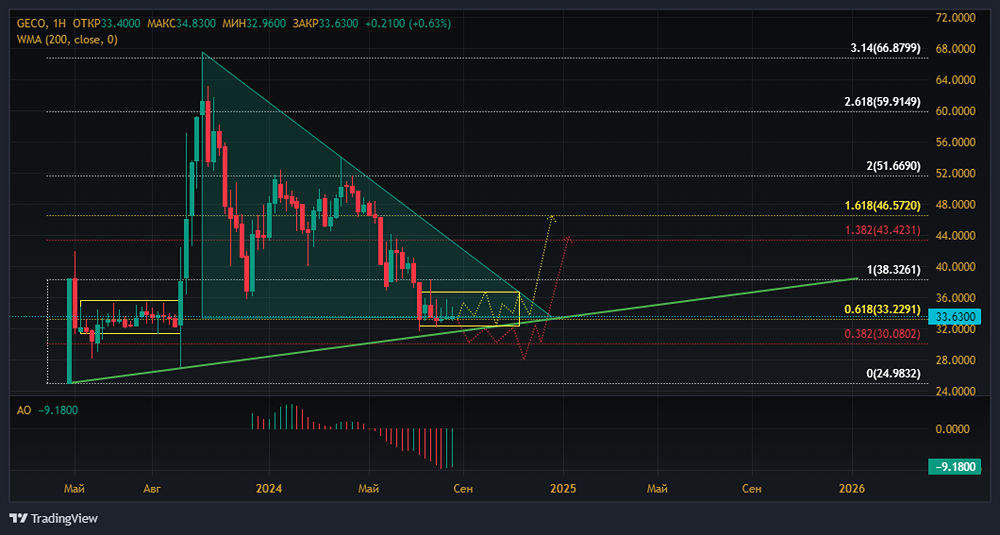
Task: Click the 1.382(43.4231) Fibonacci level label
Action: pyautogui.click(x=882, y=230)
